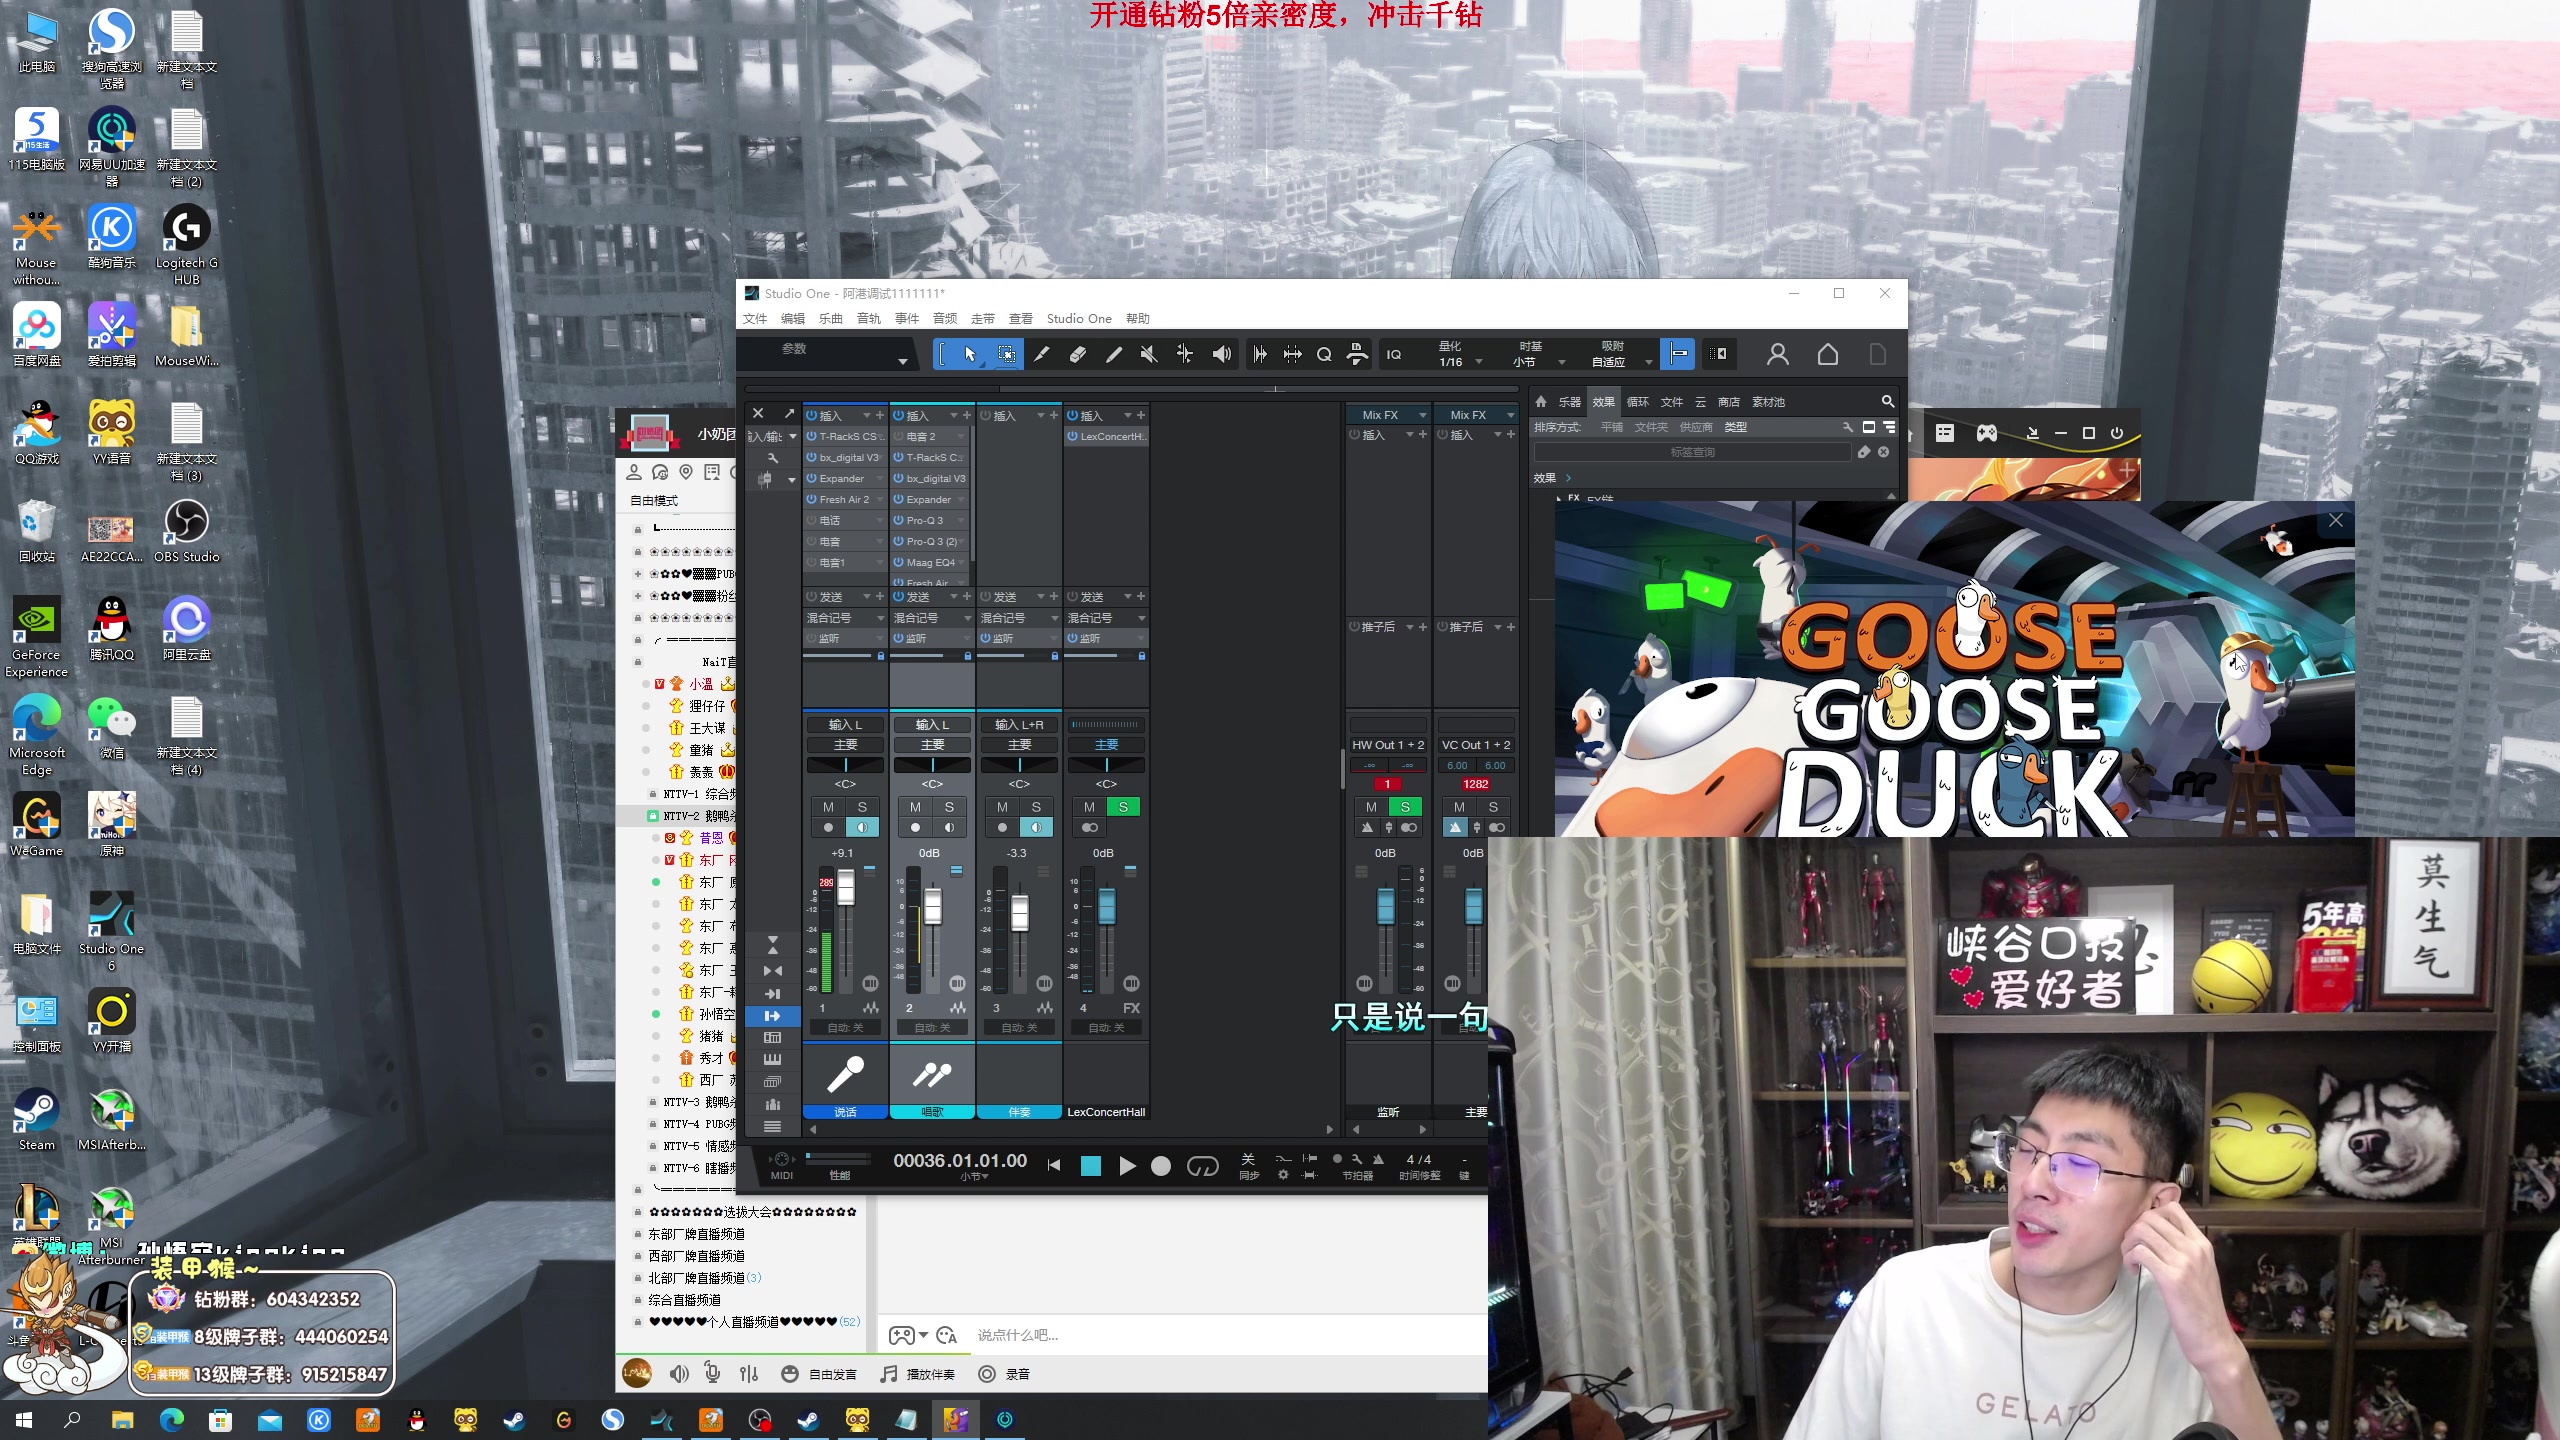Click the Q quantize button in toolbar
The width and height of the screenshot is (2560, 1440).
(x=1324, y=354)
